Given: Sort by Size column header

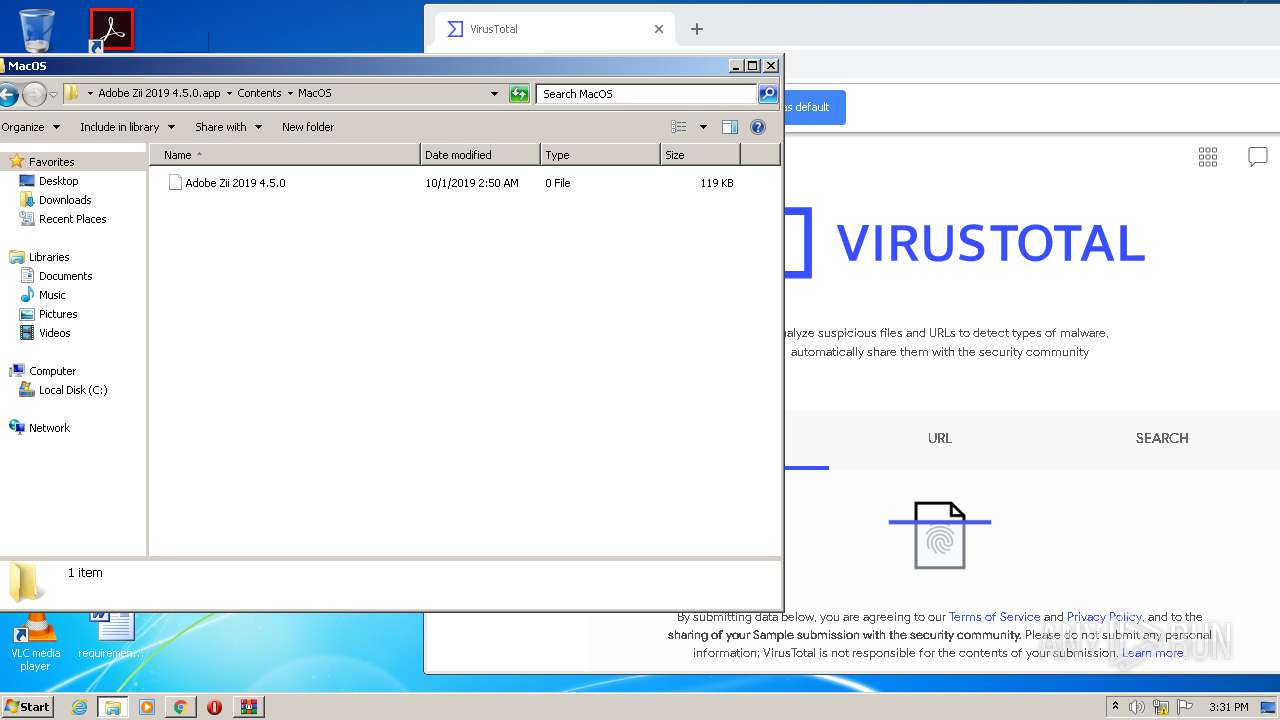Looking at the screenshot, I should click(x=701, y=155).
